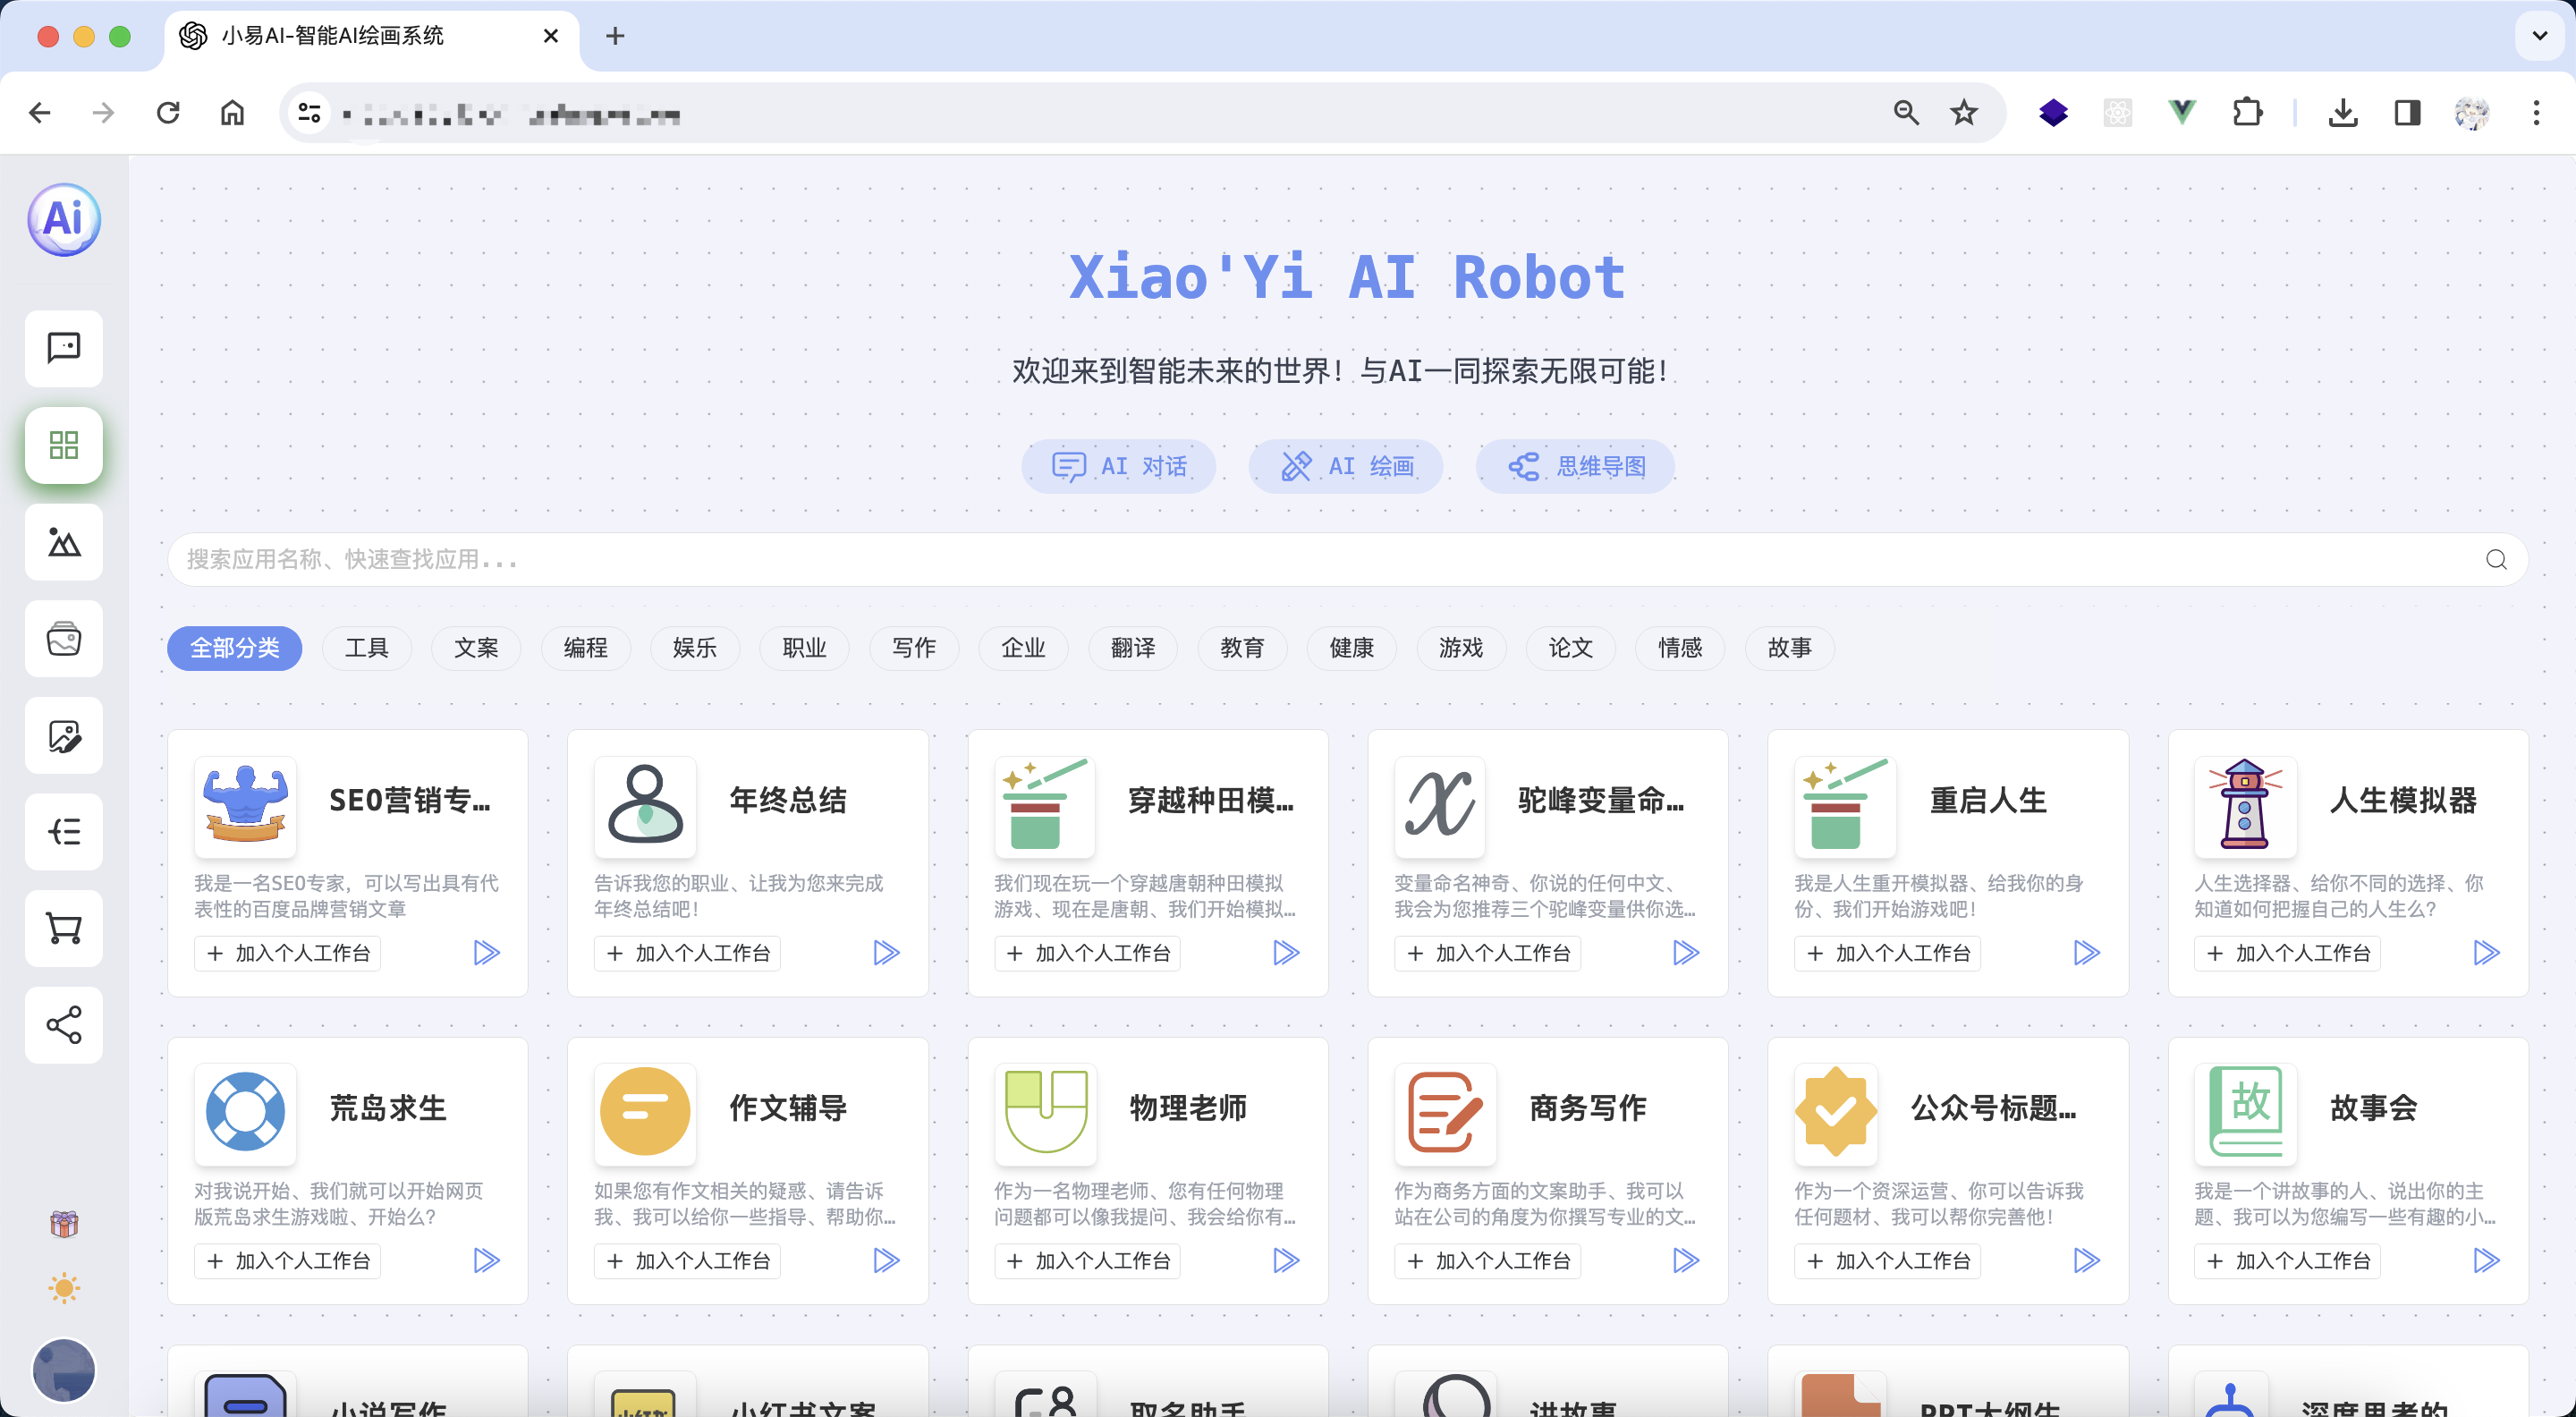Screen dimensions: 2576x1417
Task: Click the Ai logo in sidebar
Action: point(64,219)
